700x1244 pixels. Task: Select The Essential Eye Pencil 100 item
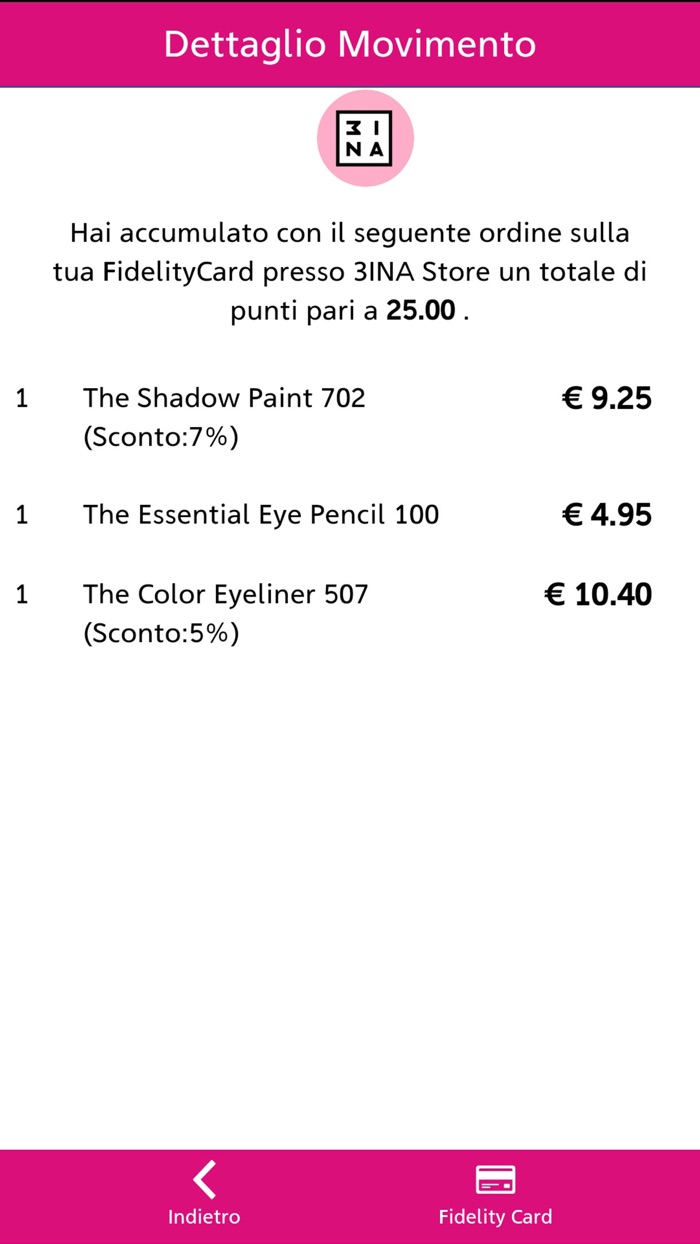point(261,514)
